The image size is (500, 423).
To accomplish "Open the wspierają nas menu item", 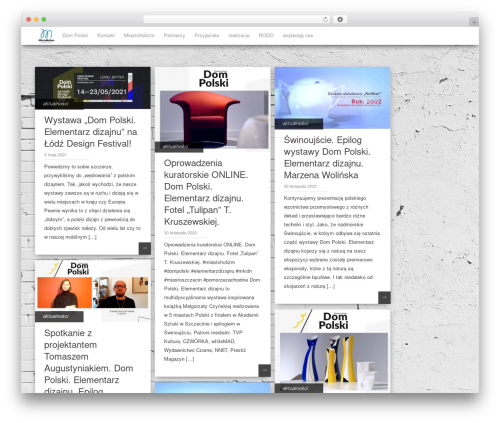I will 298,35.
